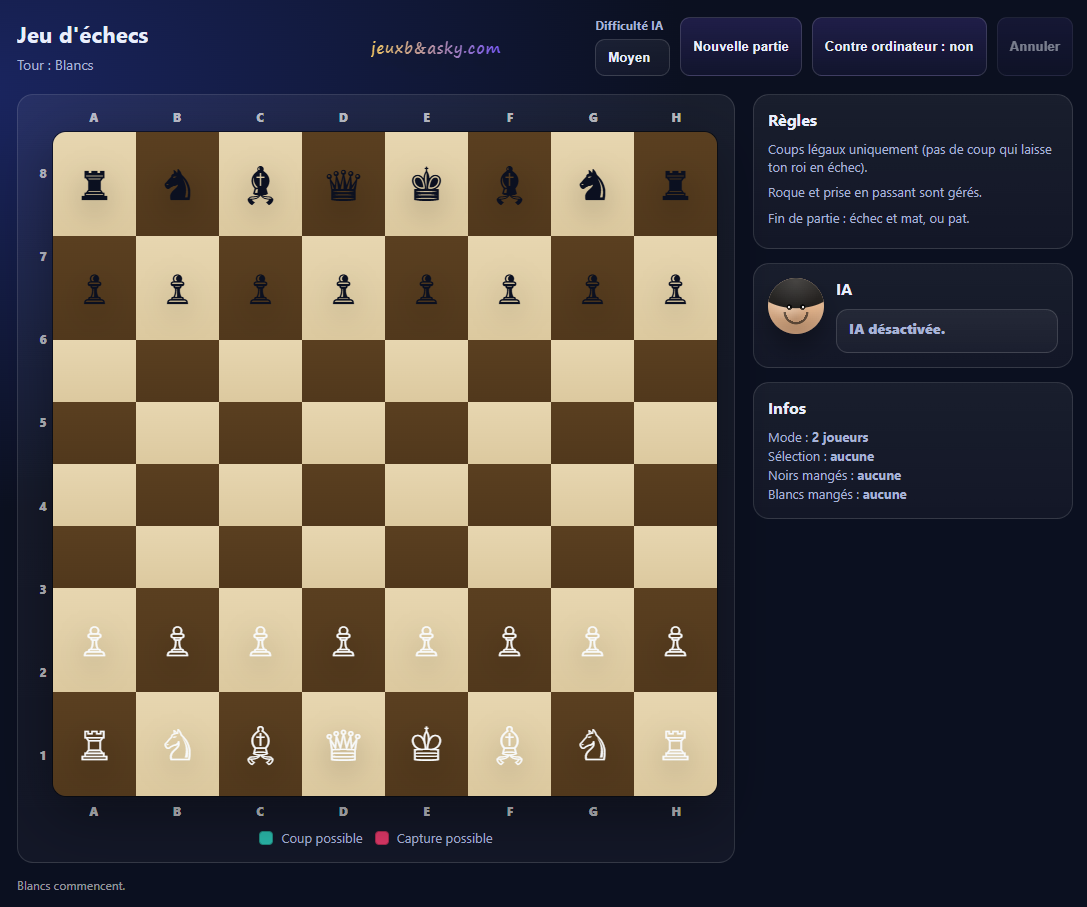Select the white pawn on E2
The height and width of the screenshot is (907, 1087).
[x=427, y=641]
